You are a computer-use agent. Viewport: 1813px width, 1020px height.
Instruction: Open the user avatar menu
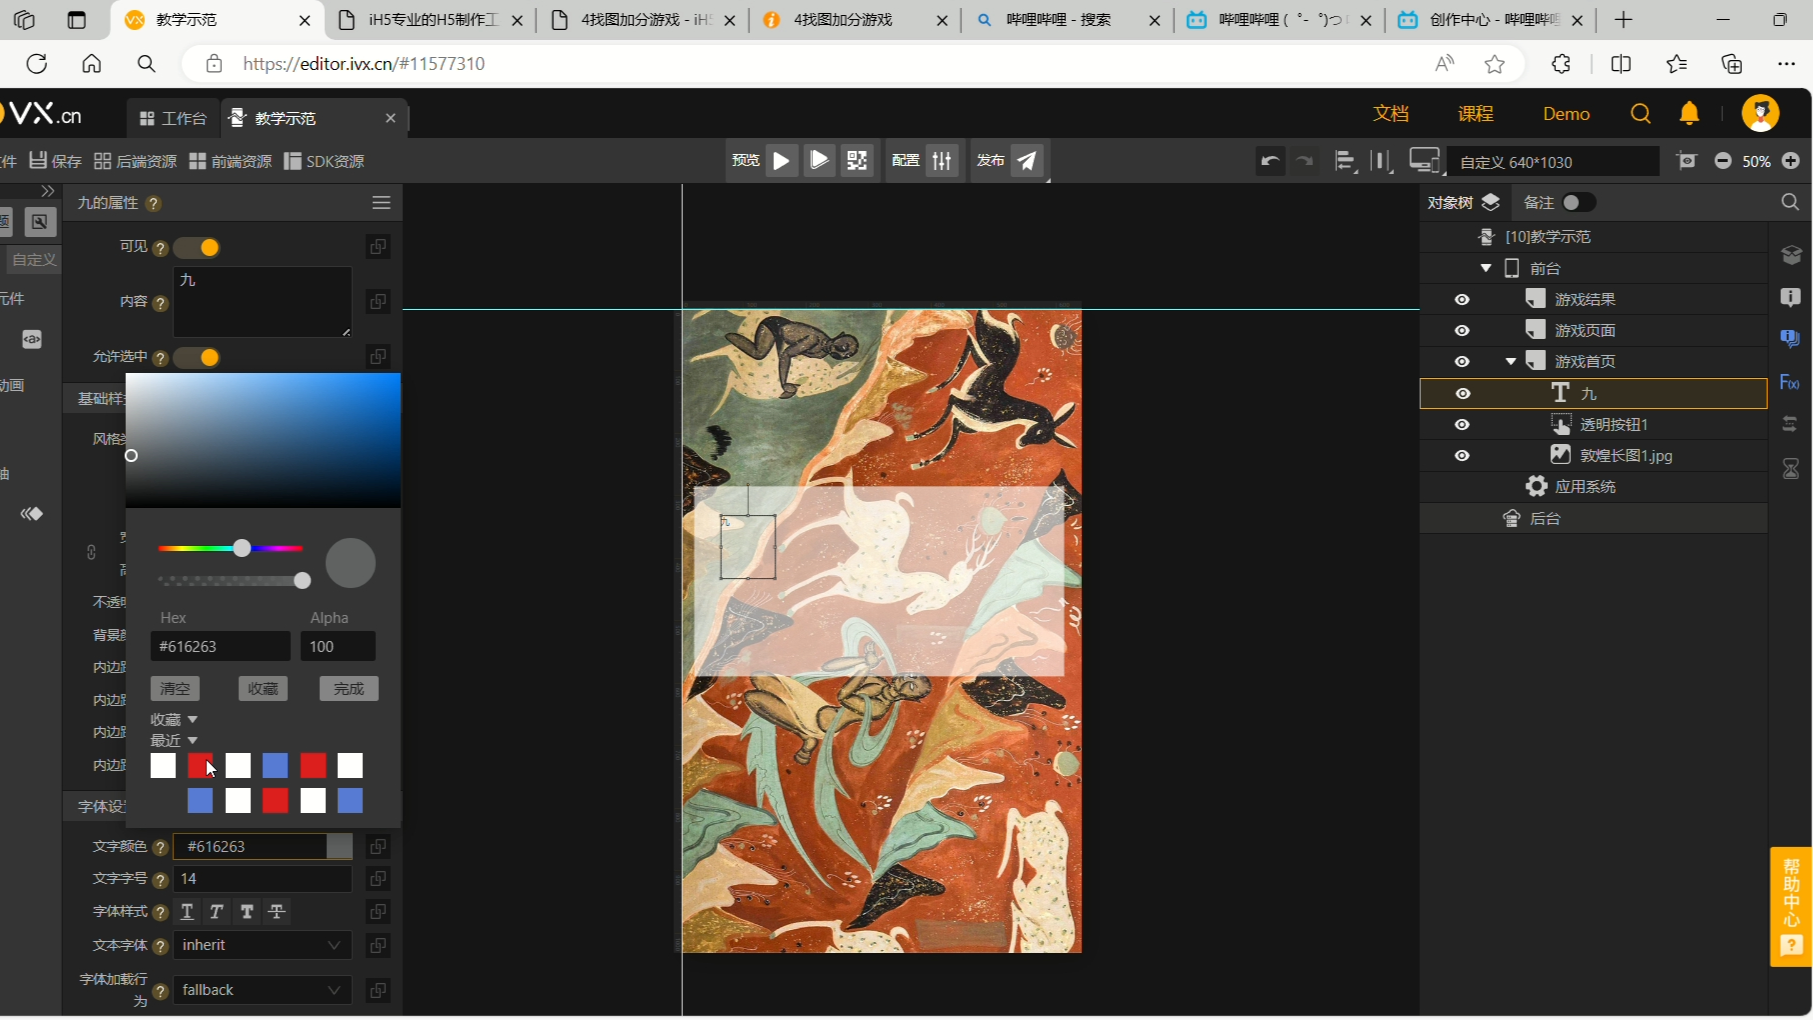coord(1760,113)
